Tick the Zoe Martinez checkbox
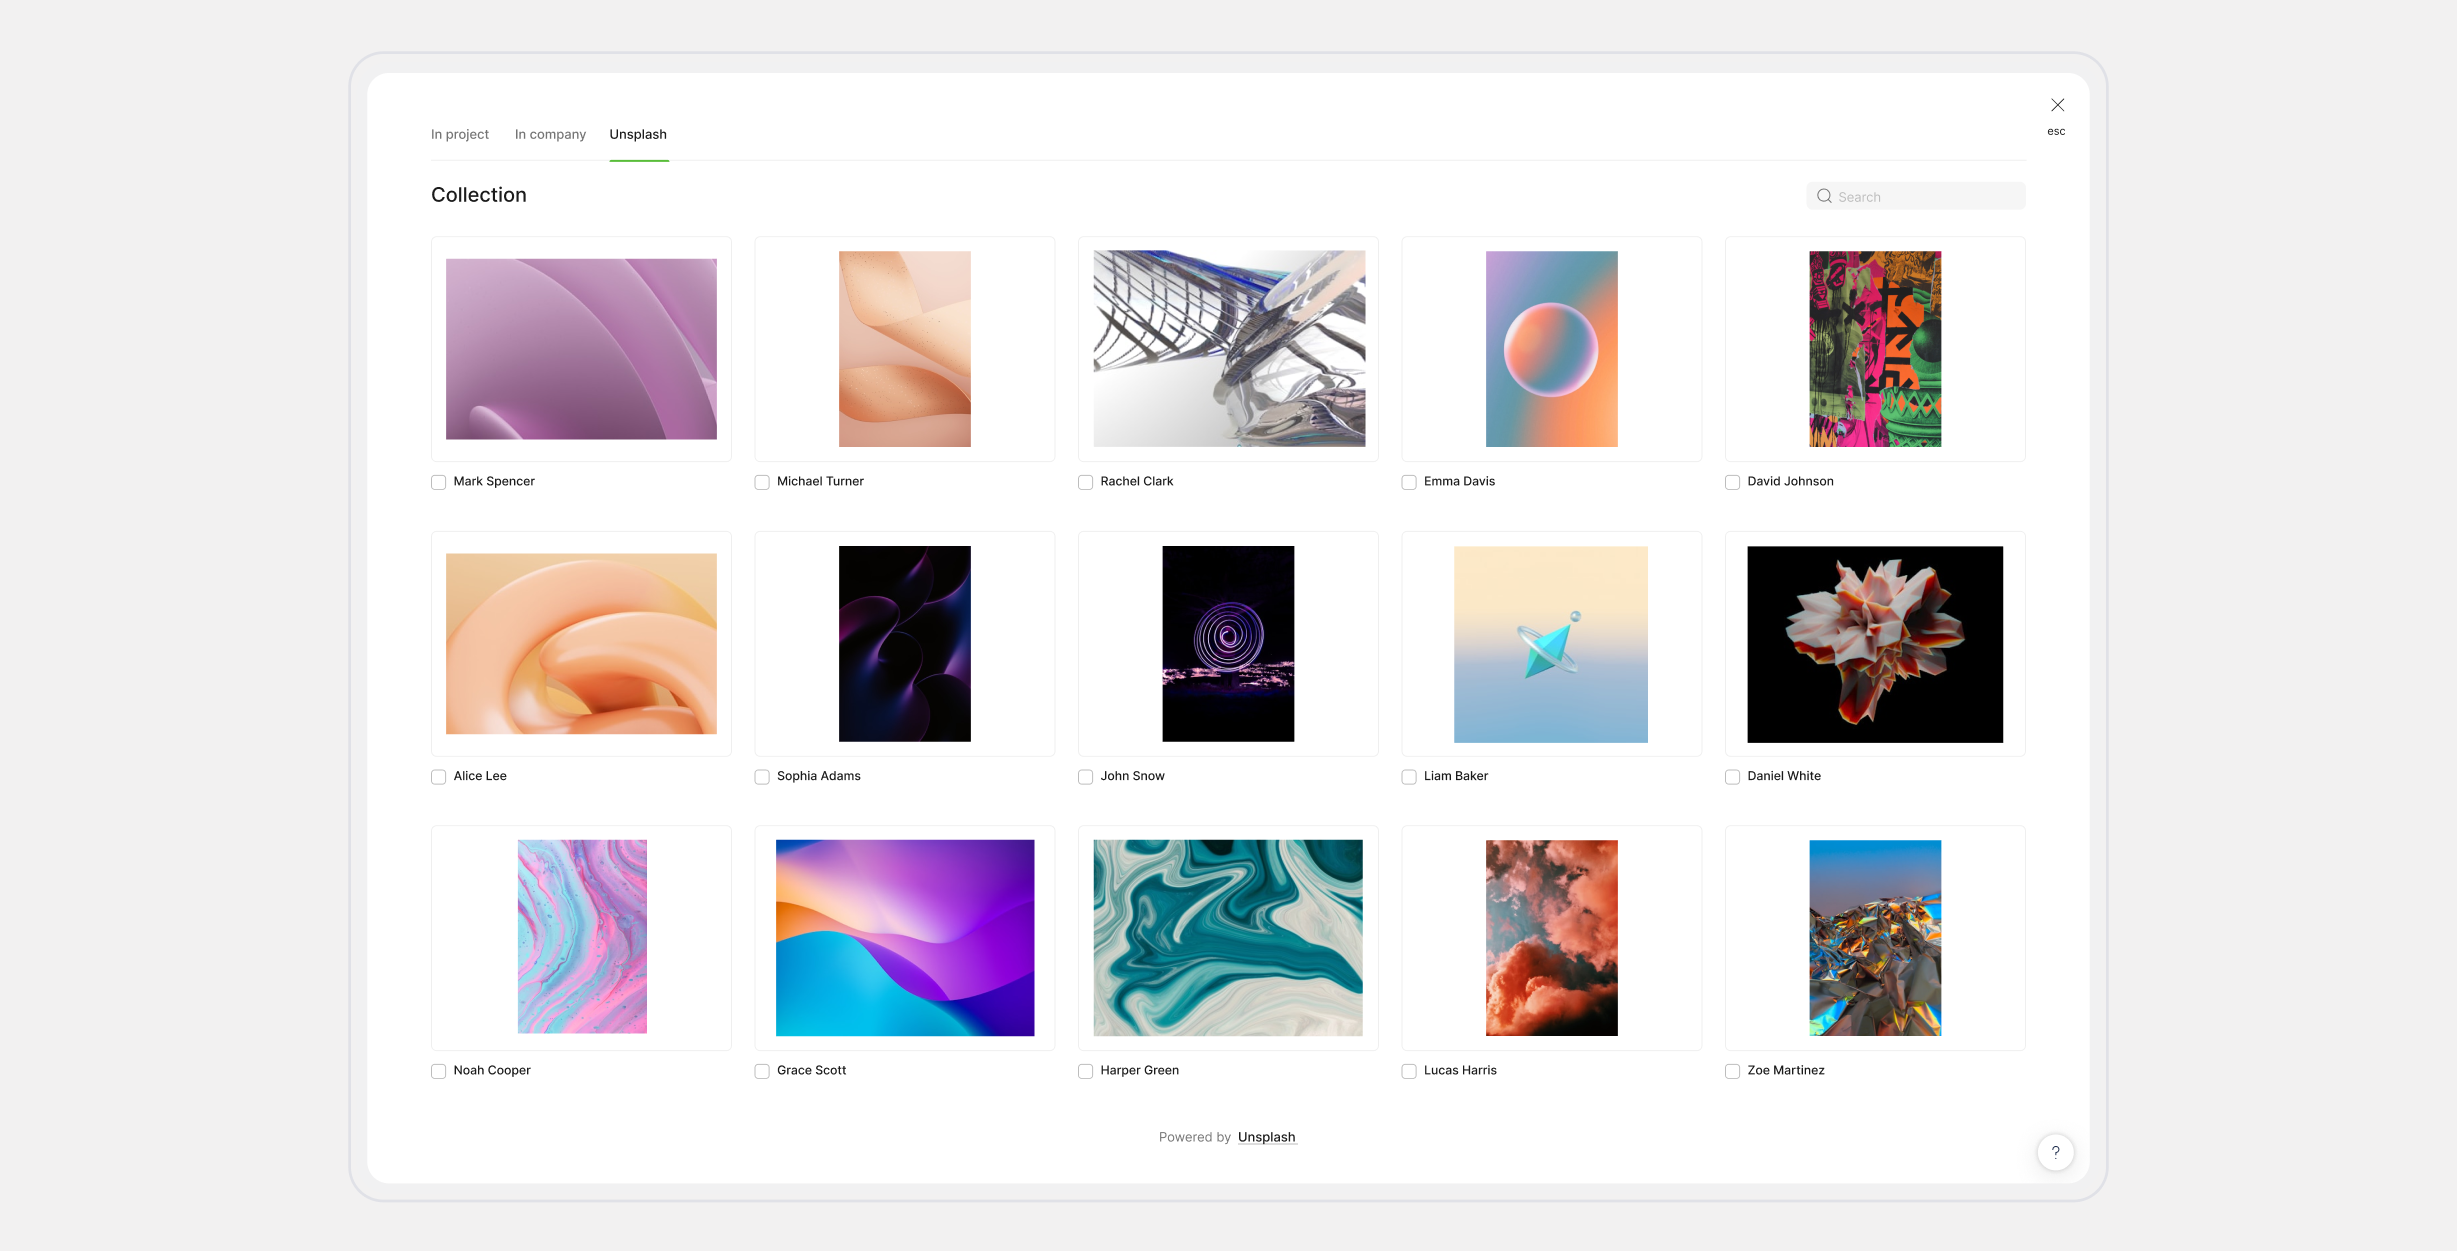The image size is (2457, 1251). 1732,1071
